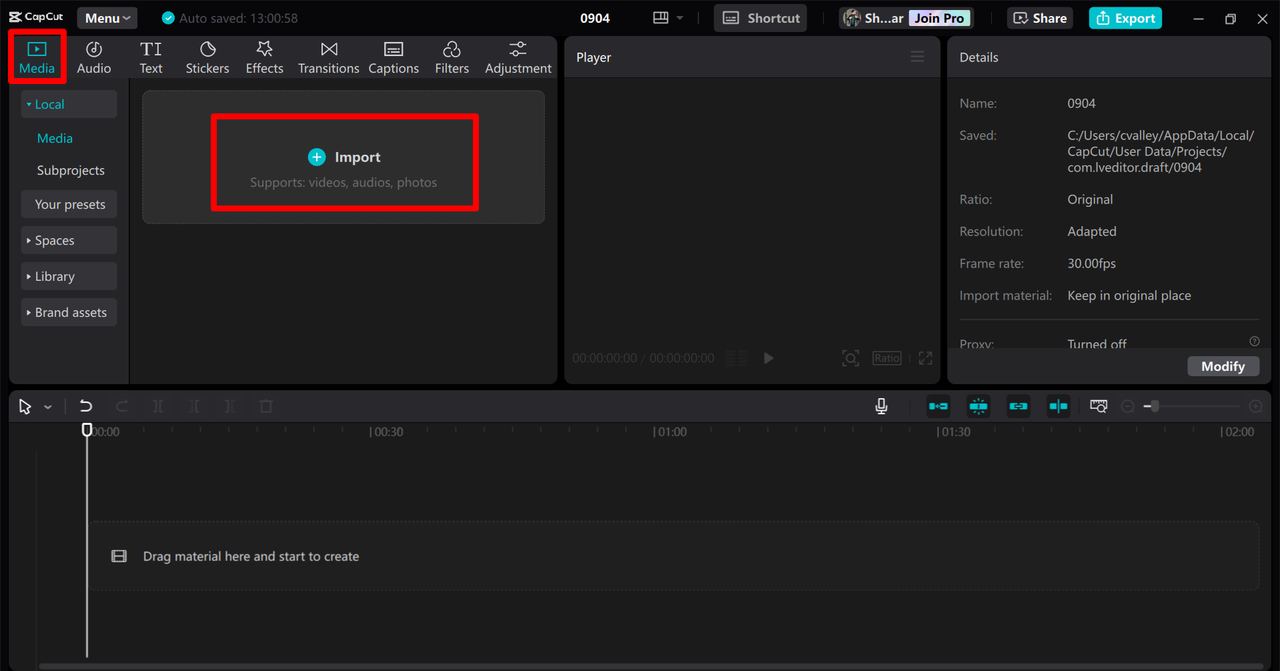Open the Ratio option in Player

pos(886,358)
